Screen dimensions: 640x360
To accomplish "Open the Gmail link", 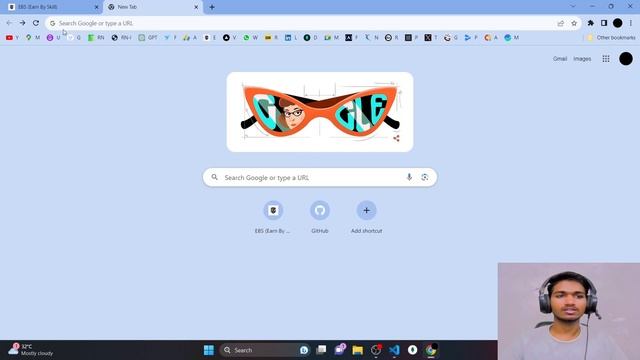I will point(560,59).
